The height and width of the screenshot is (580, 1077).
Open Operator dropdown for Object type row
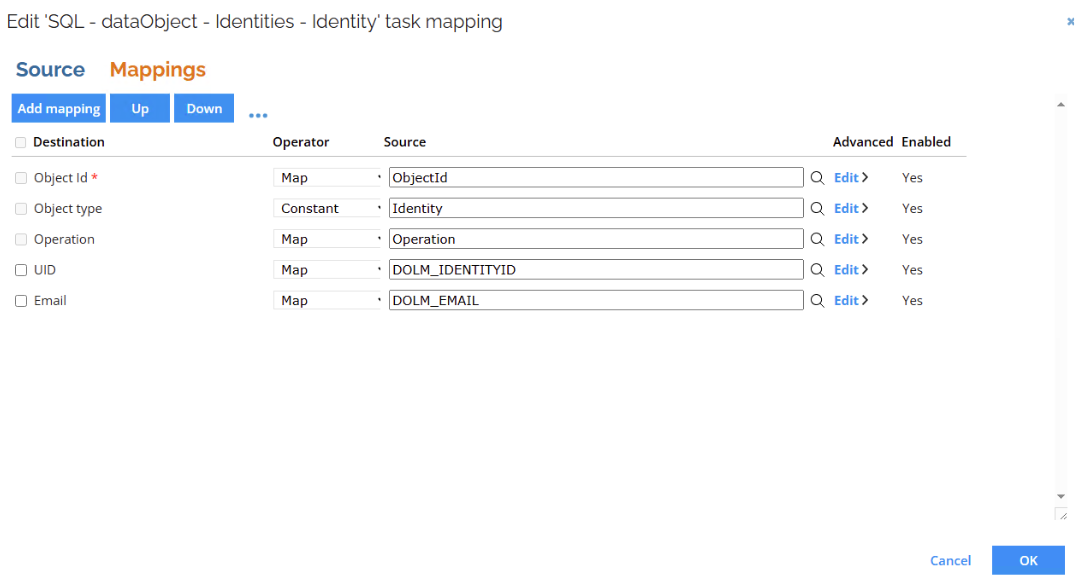327,208
